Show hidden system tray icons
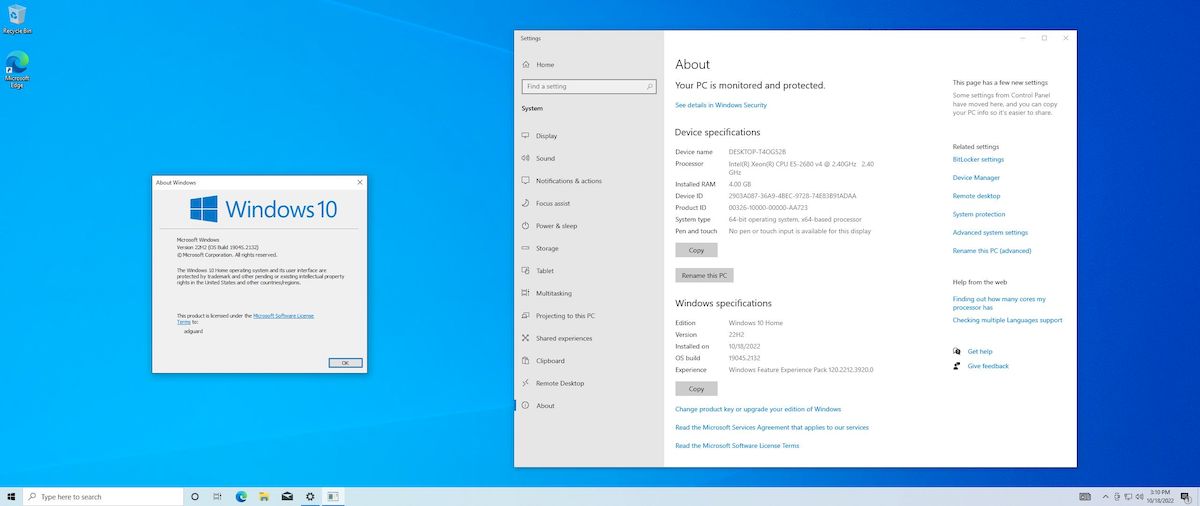This screenshot has width=1200, height=506. 1105,496
